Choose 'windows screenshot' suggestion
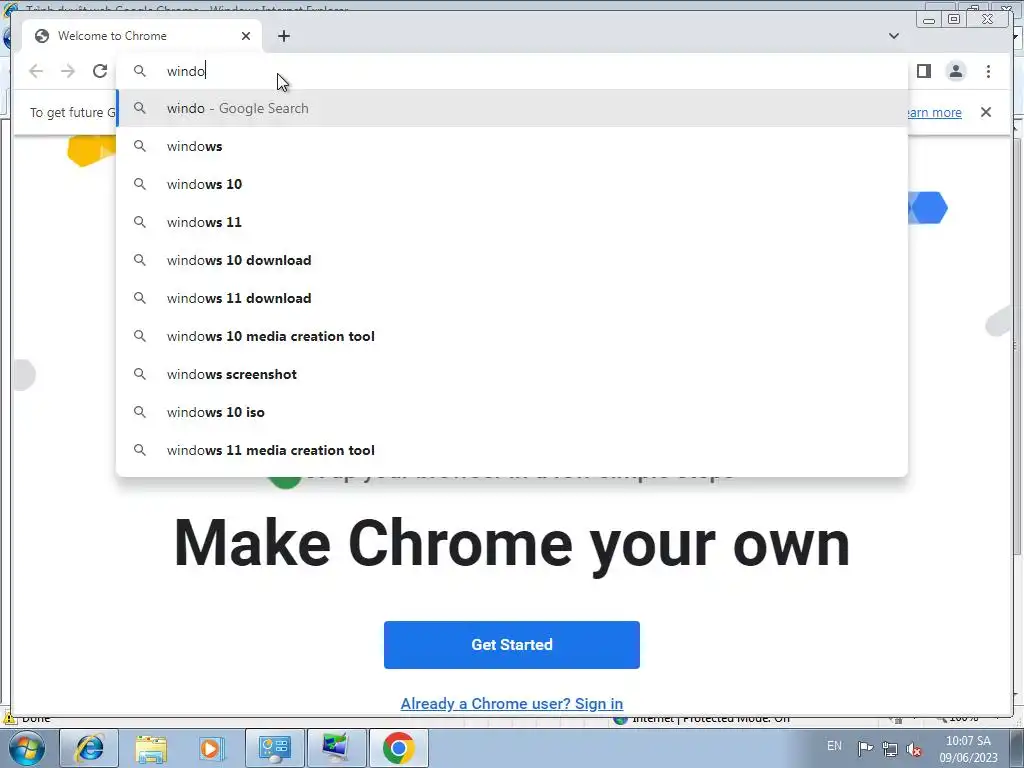Screen dimensions: 1024x768 coord(512,374)
